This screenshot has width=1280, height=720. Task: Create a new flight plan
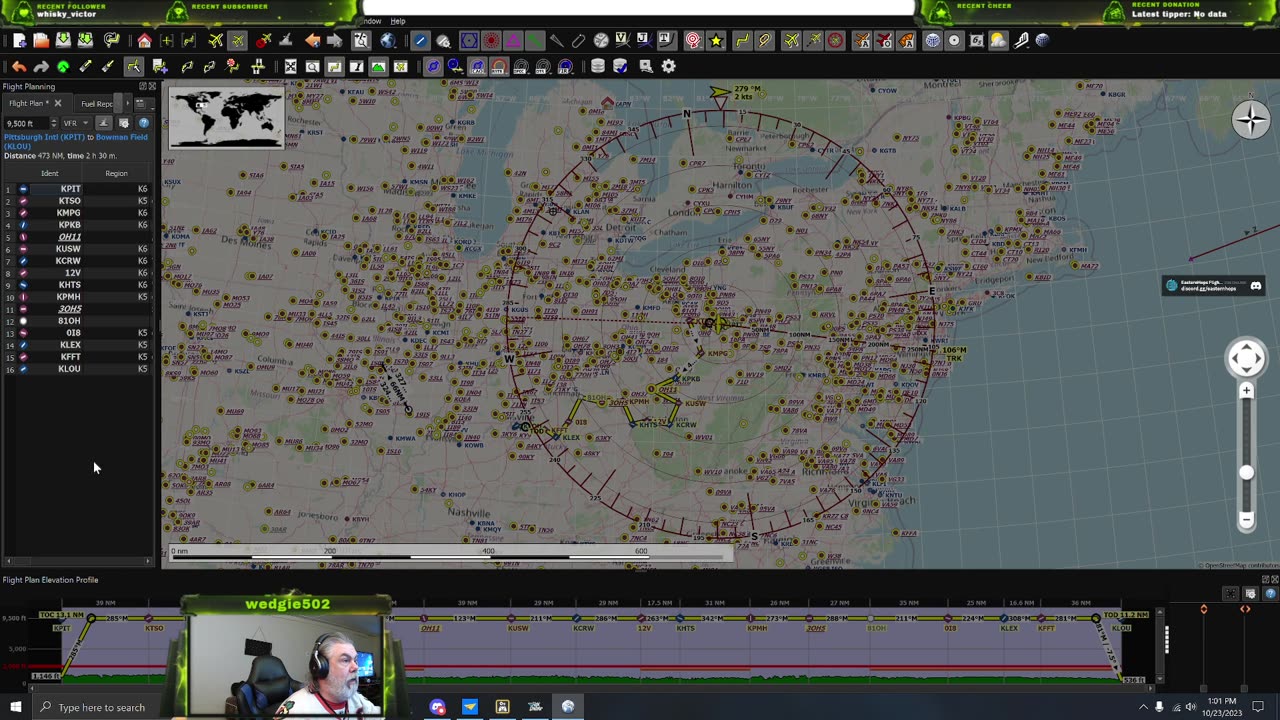(20, 40)
